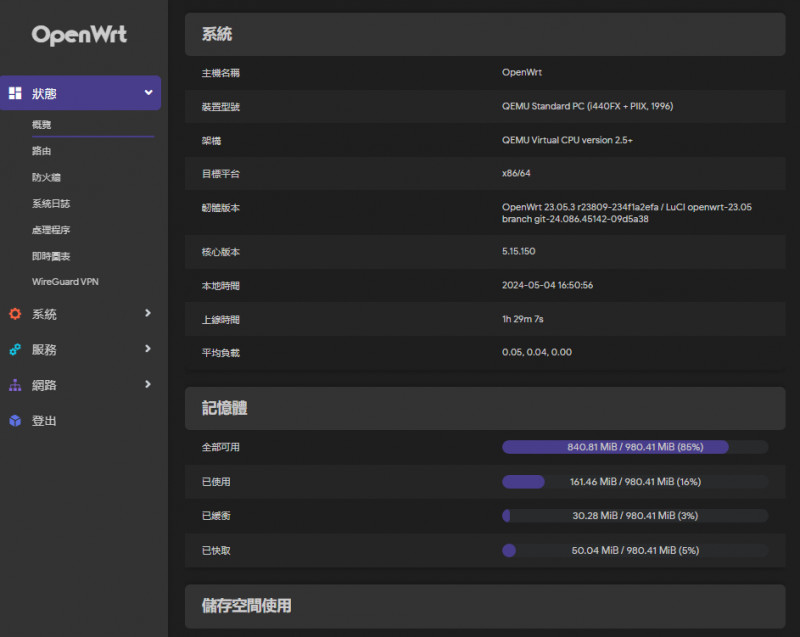Open the 概覽 overview page

pyautogui.click(x=41, y=125)
